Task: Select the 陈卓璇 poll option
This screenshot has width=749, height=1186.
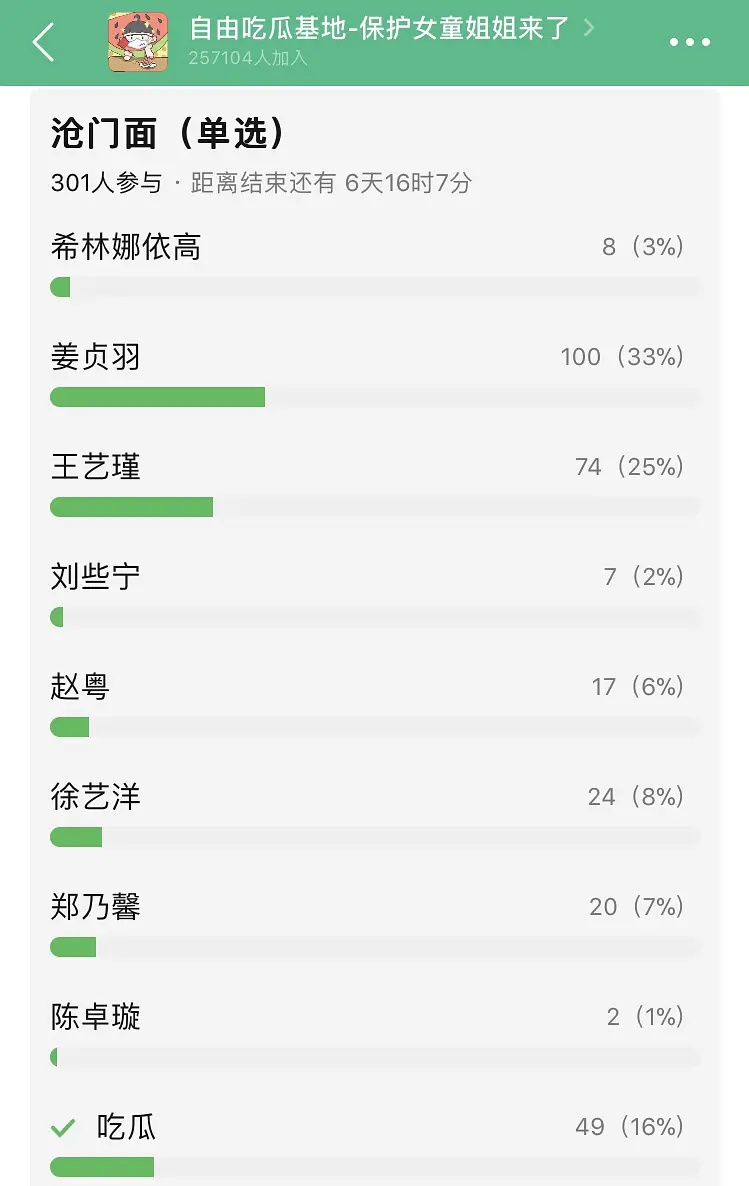Action: pos(374,1035)
